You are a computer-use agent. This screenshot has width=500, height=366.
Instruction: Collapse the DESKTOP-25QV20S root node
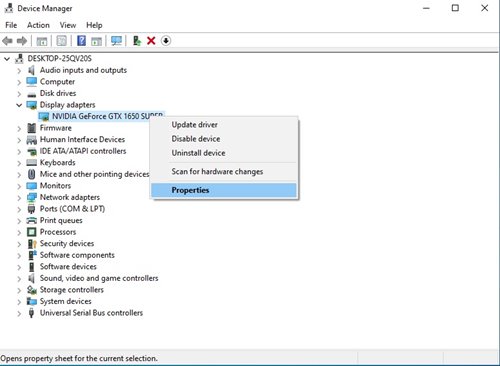7,59
